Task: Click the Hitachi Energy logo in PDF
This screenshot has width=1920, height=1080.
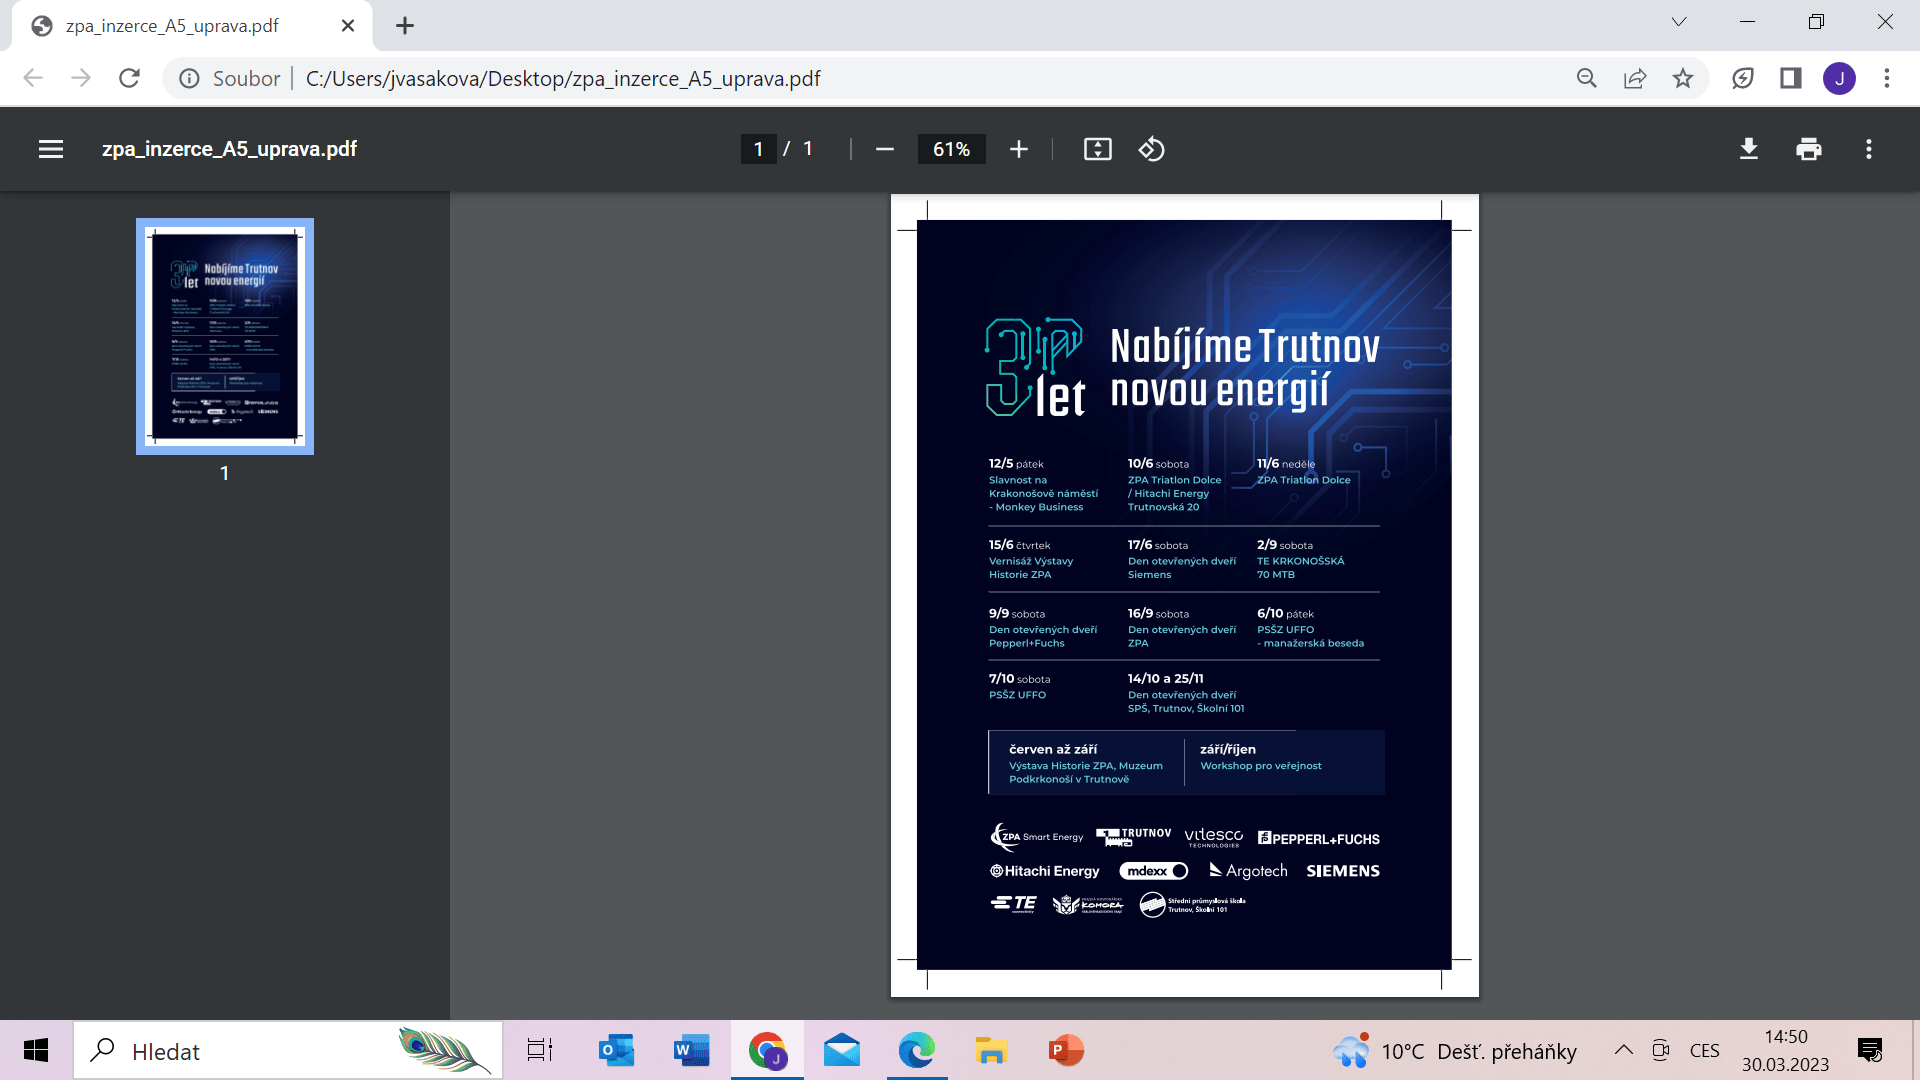Action: (1044, 871)
